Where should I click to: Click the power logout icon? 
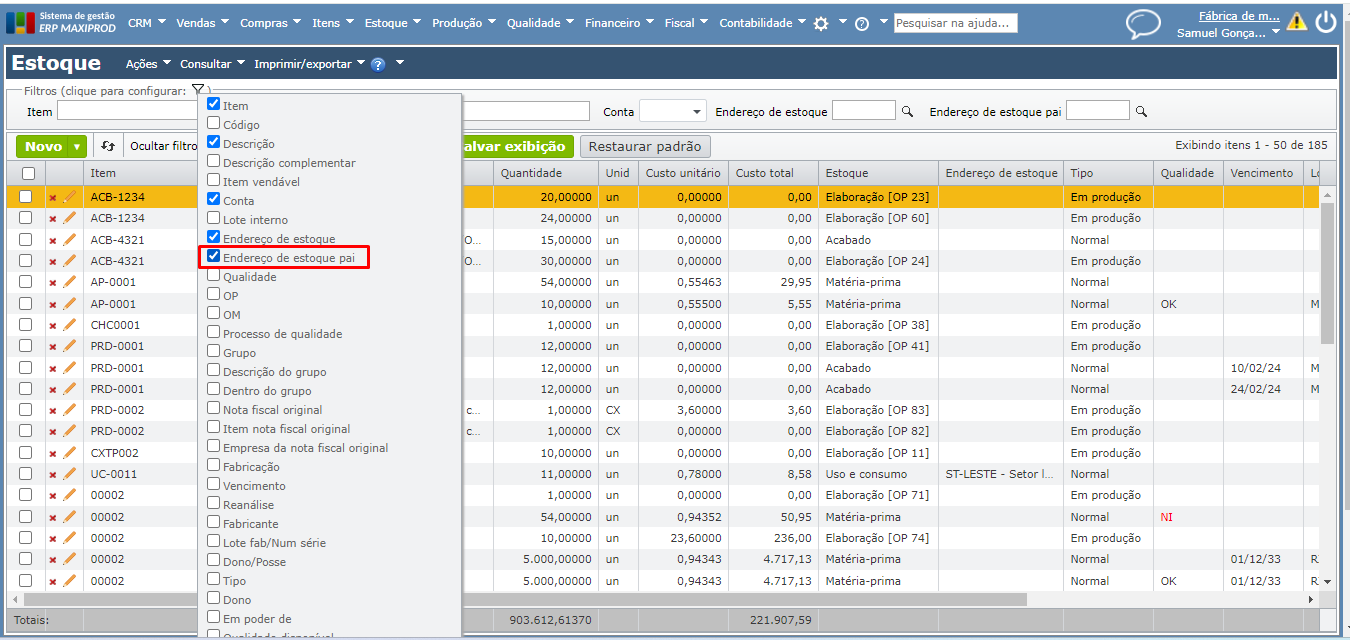coord(1326,22)
